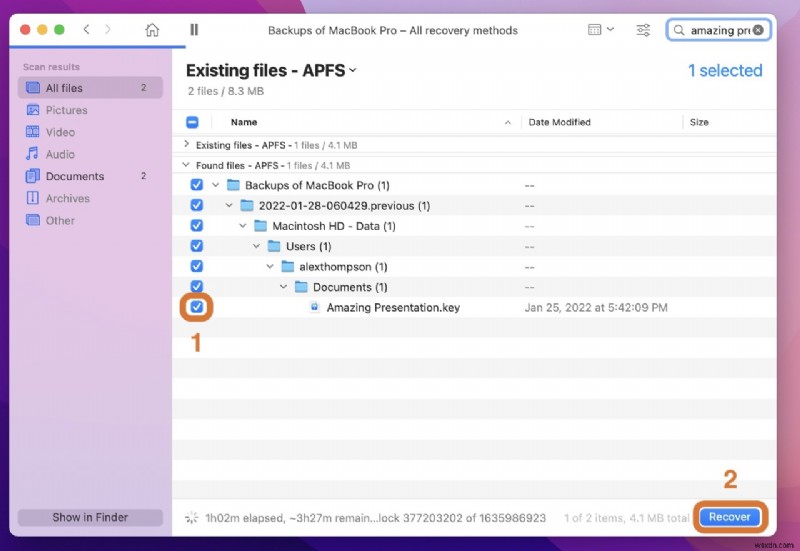800x551 pixels.
Task: Go back using the left arrow
Action: tap(86, 29)
